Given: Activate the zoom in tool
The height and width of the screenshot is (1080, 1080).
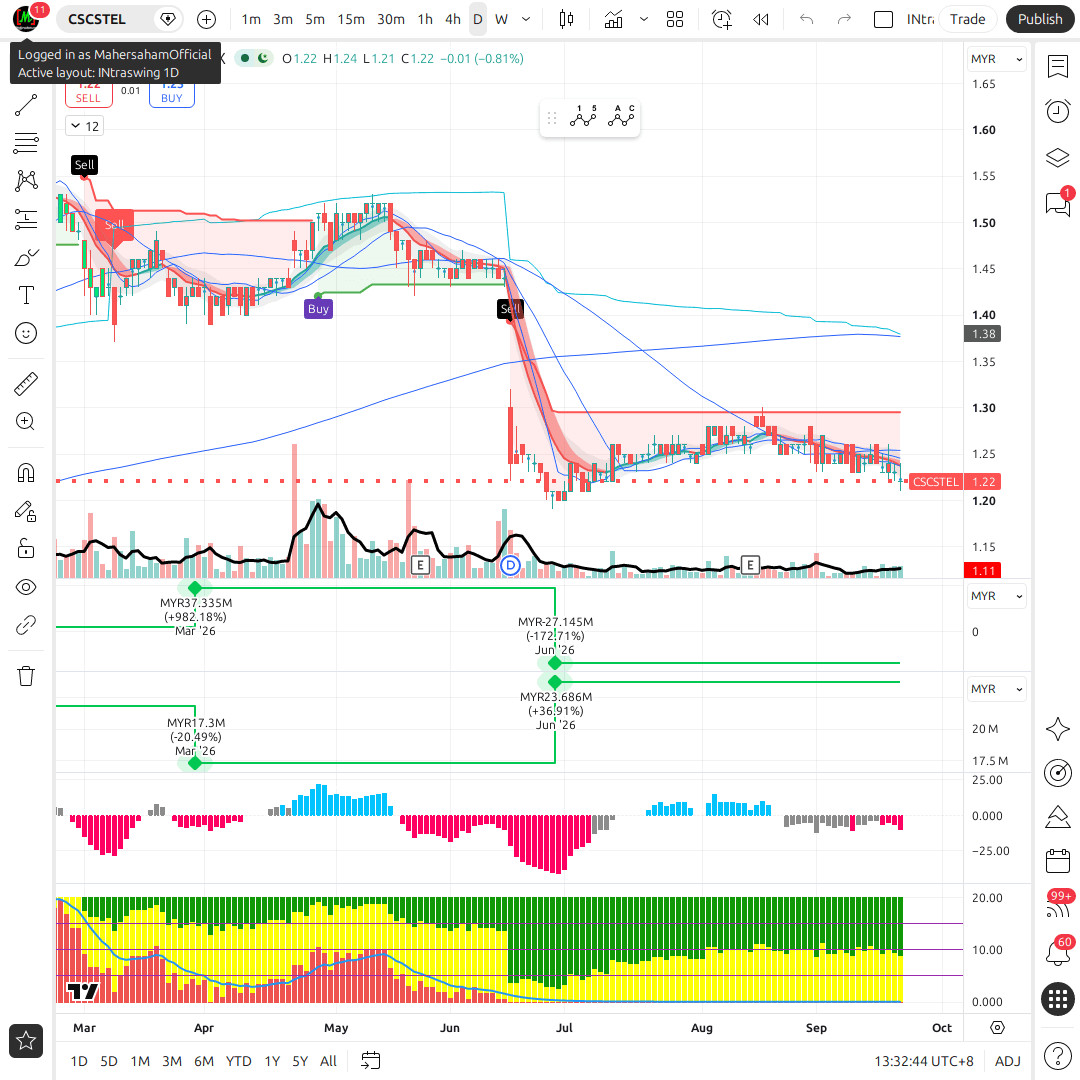Looking at the screenshot, I should coord(26,422).
